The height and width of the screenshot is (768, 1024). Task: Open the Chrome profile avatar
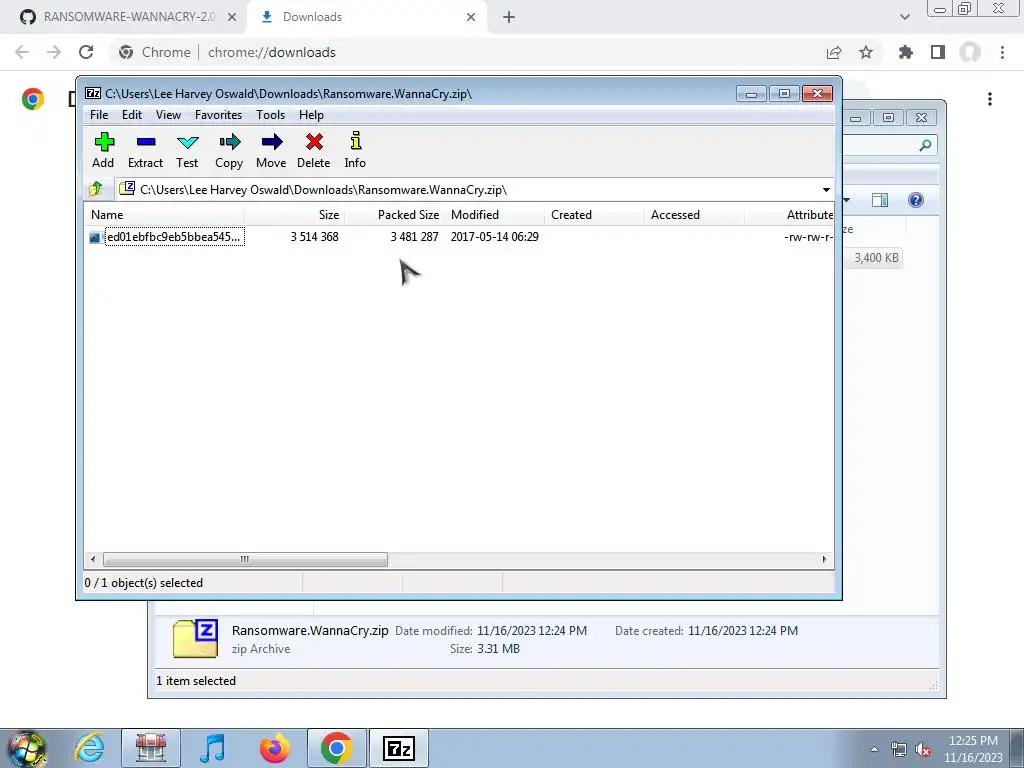pos(970,52)
